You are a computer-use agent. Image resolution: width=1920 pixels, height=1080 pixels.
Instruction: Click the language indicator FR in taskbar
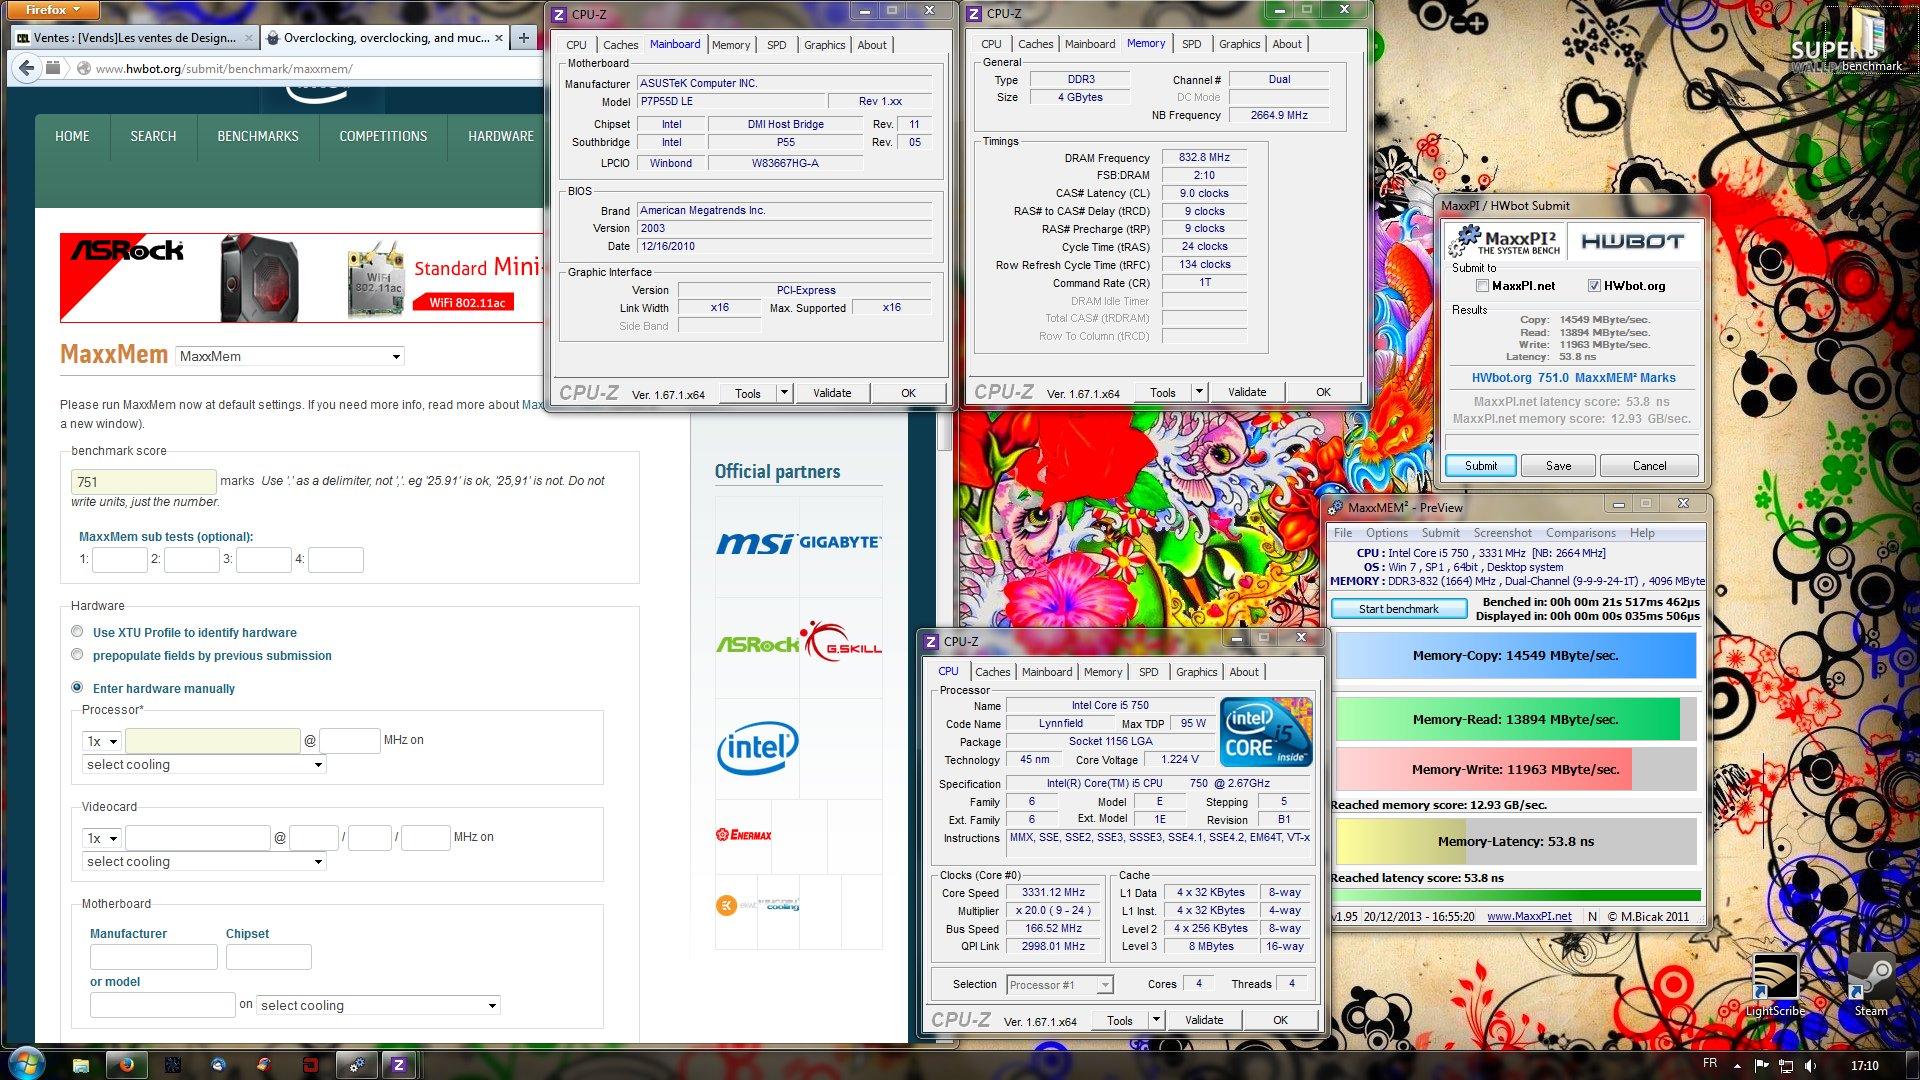coord(1709,1064)
